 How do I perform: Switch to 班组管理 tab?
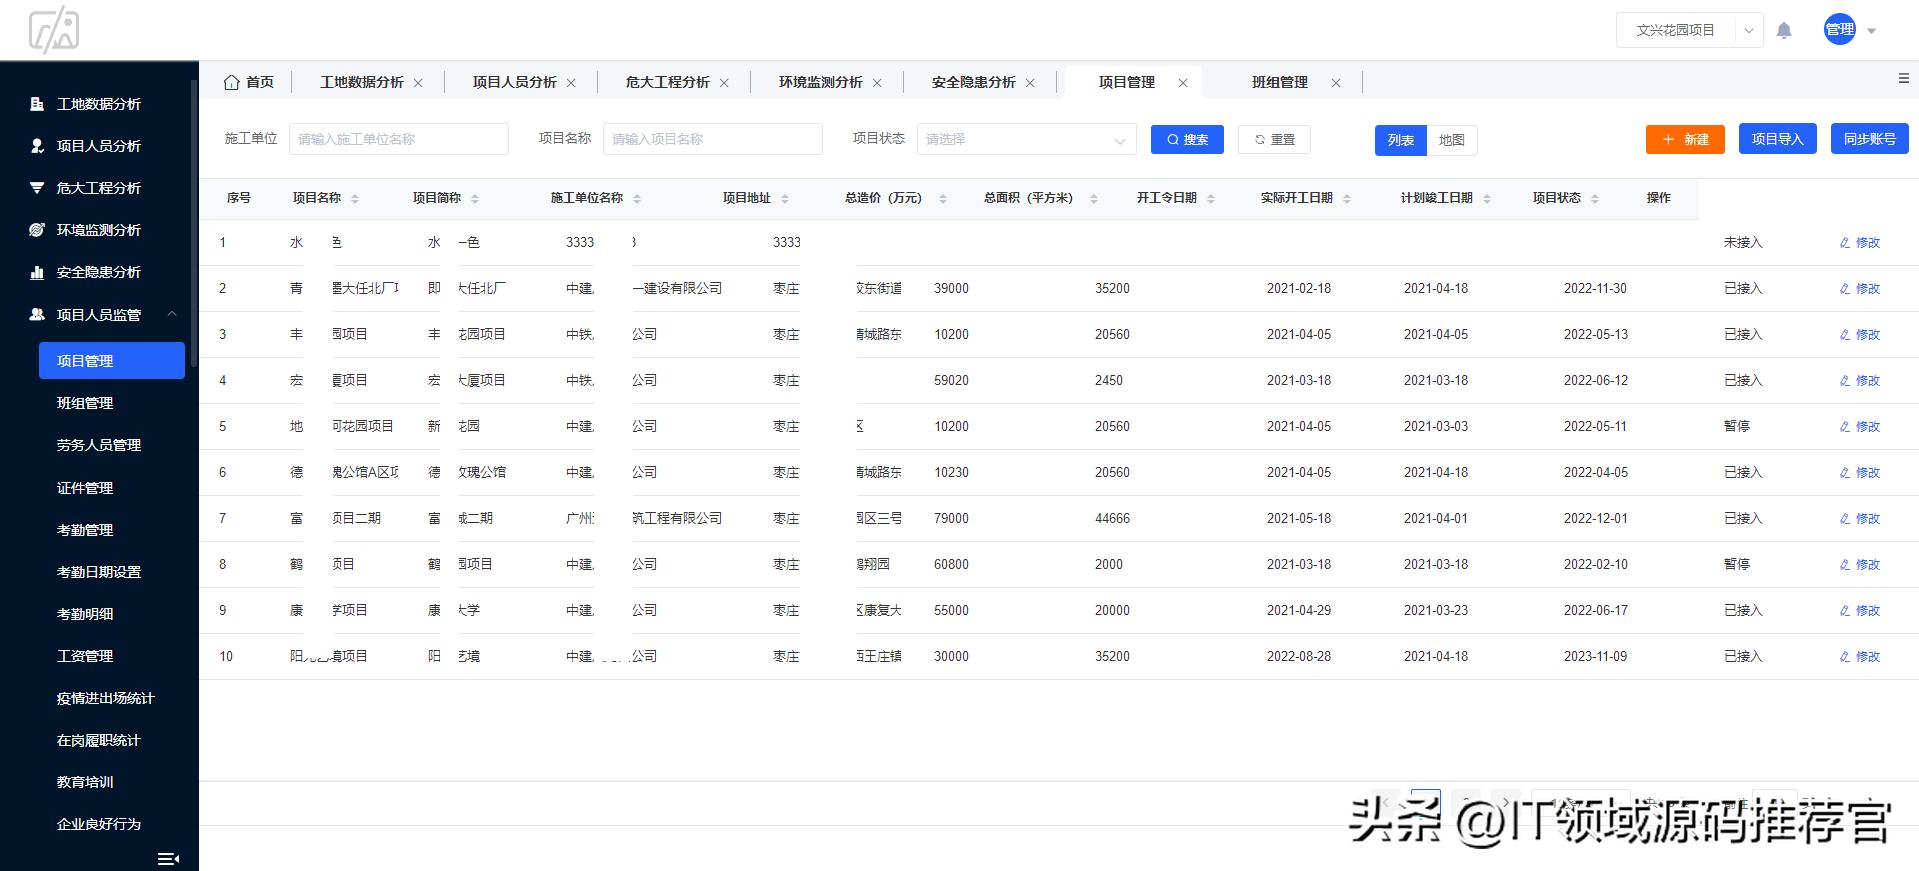pos(1280,82)
